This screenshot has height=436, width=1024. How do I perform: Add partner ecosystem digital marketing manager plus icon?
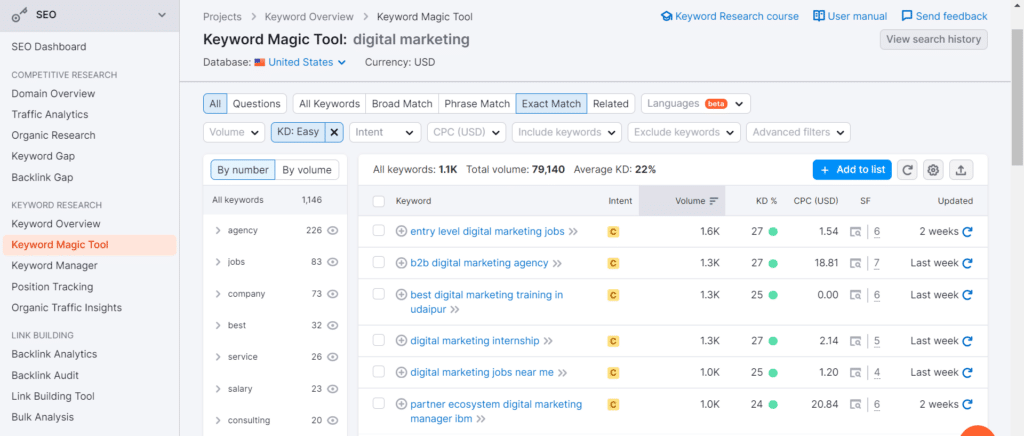[402, 404]
